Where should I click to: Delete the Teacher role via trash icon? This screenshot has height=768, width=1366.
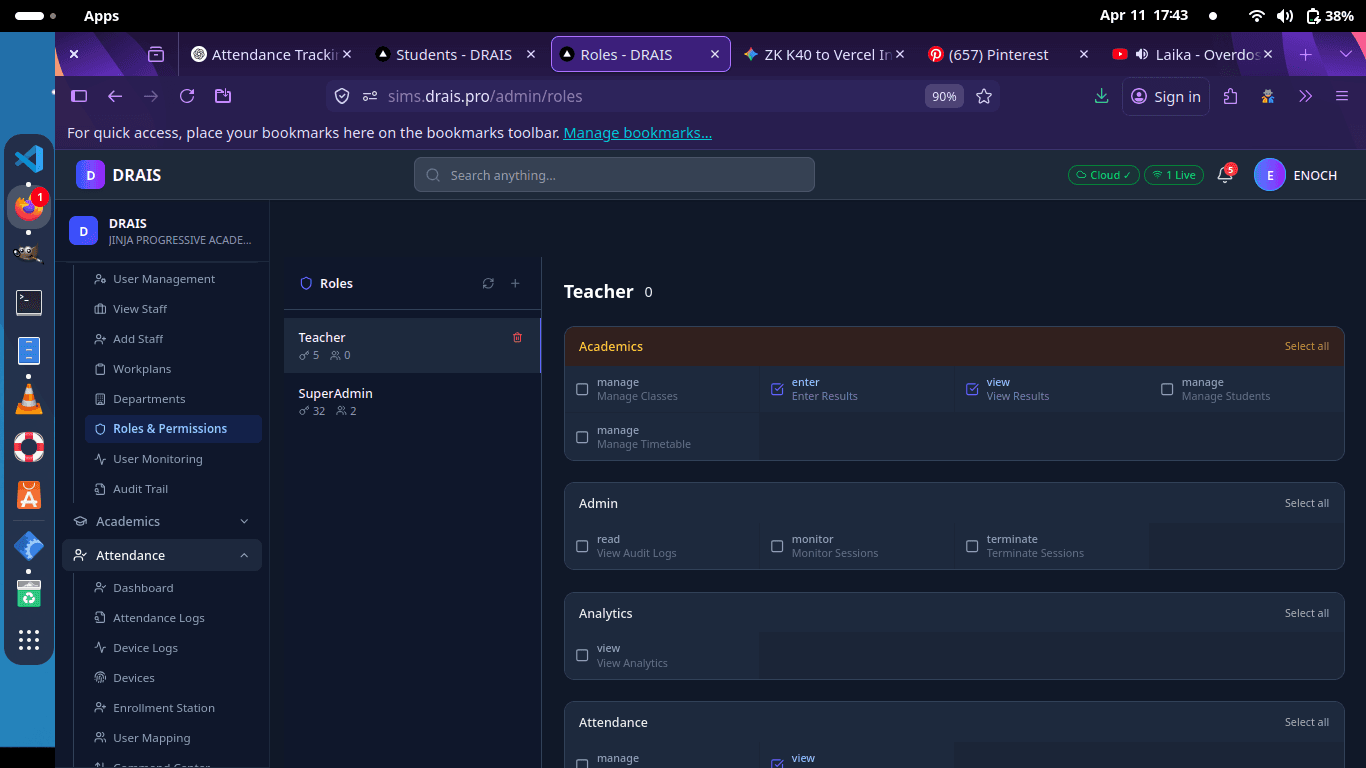517,338
